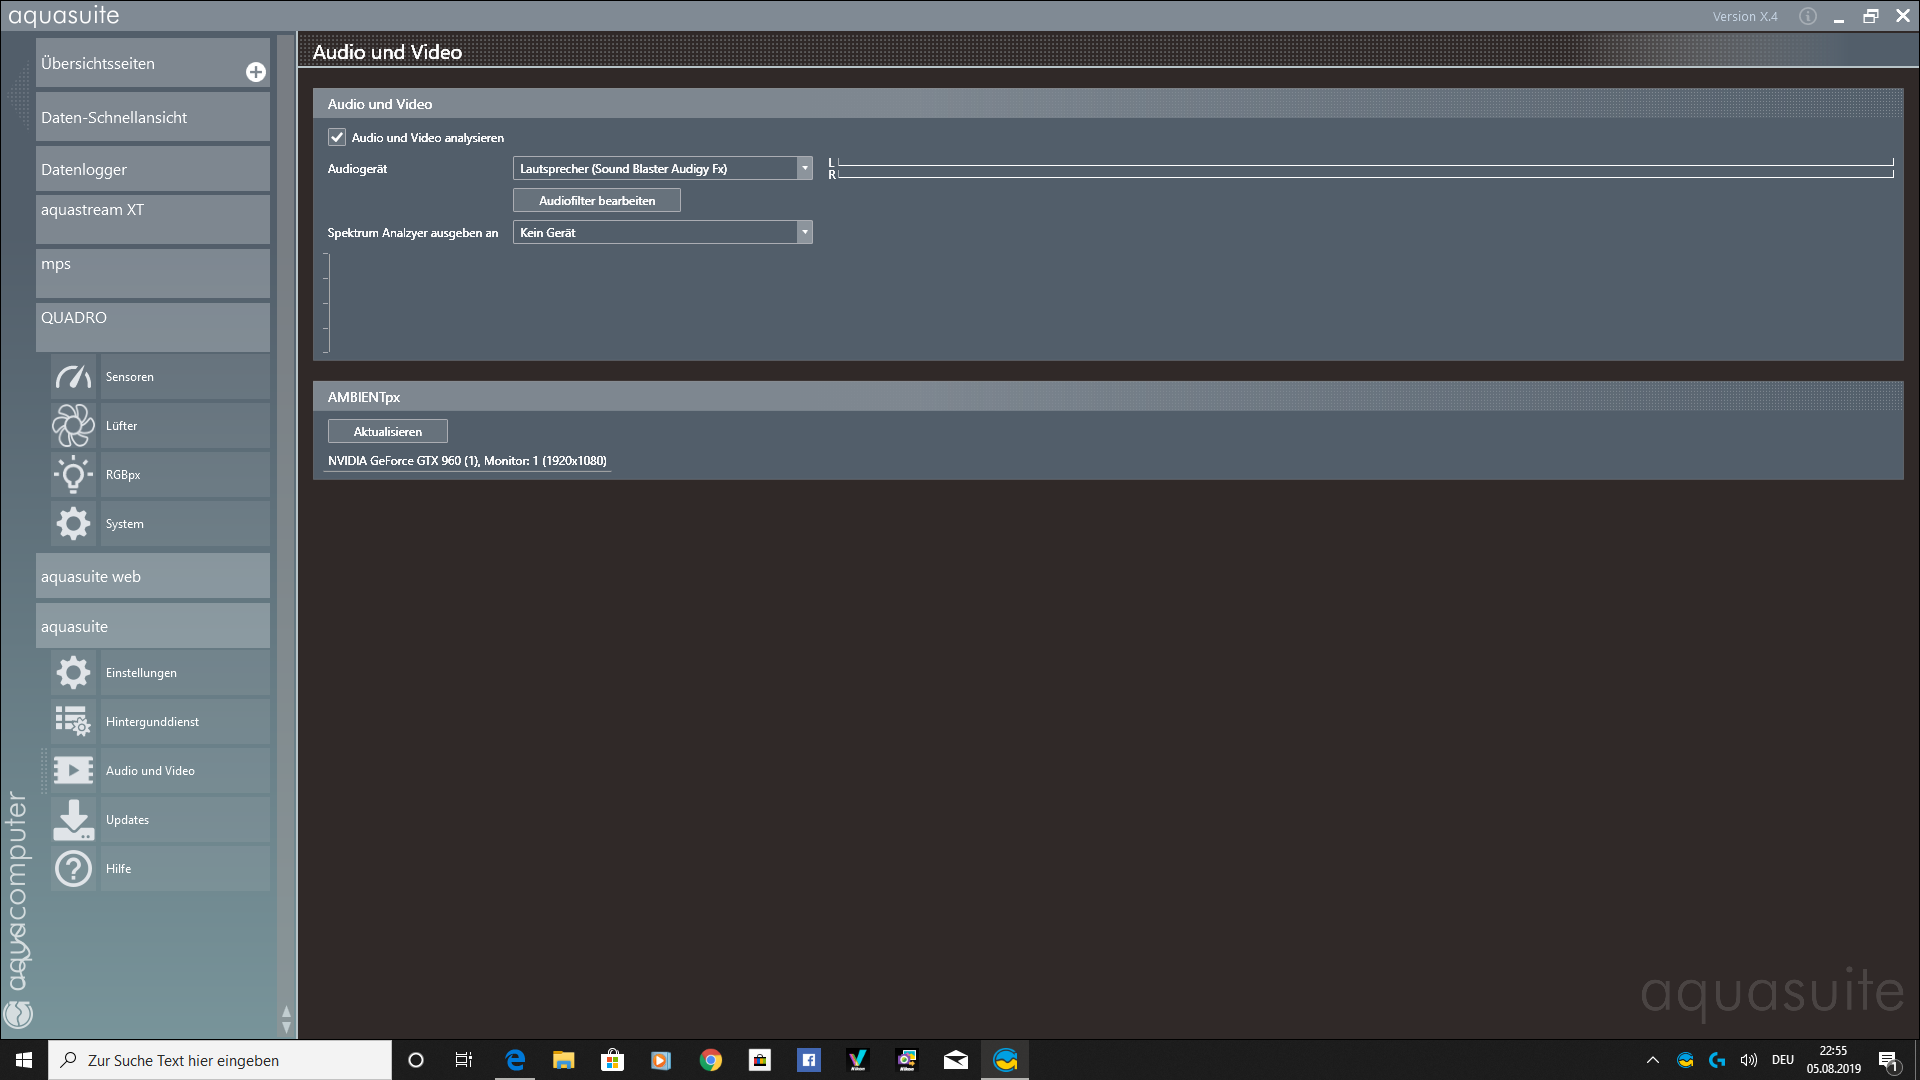
Task: Click the sidebar scroll down arrow
Action: point(287,1028)
